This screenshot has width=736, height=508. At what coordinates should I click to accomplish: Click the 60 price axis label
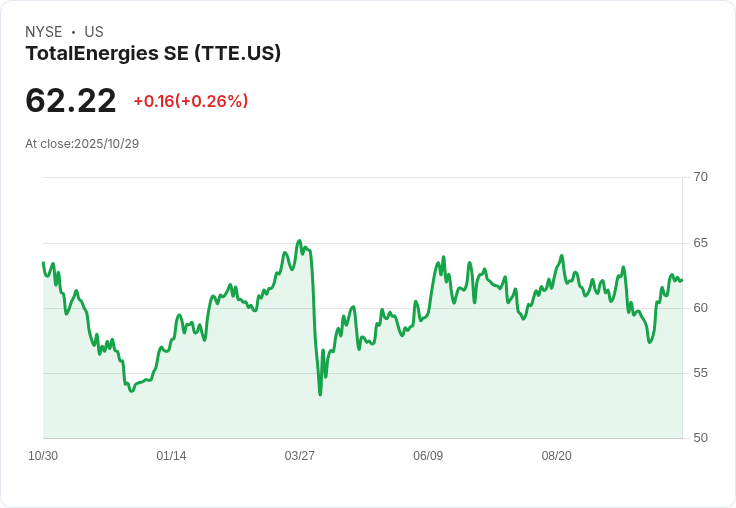tap(700, 308)
